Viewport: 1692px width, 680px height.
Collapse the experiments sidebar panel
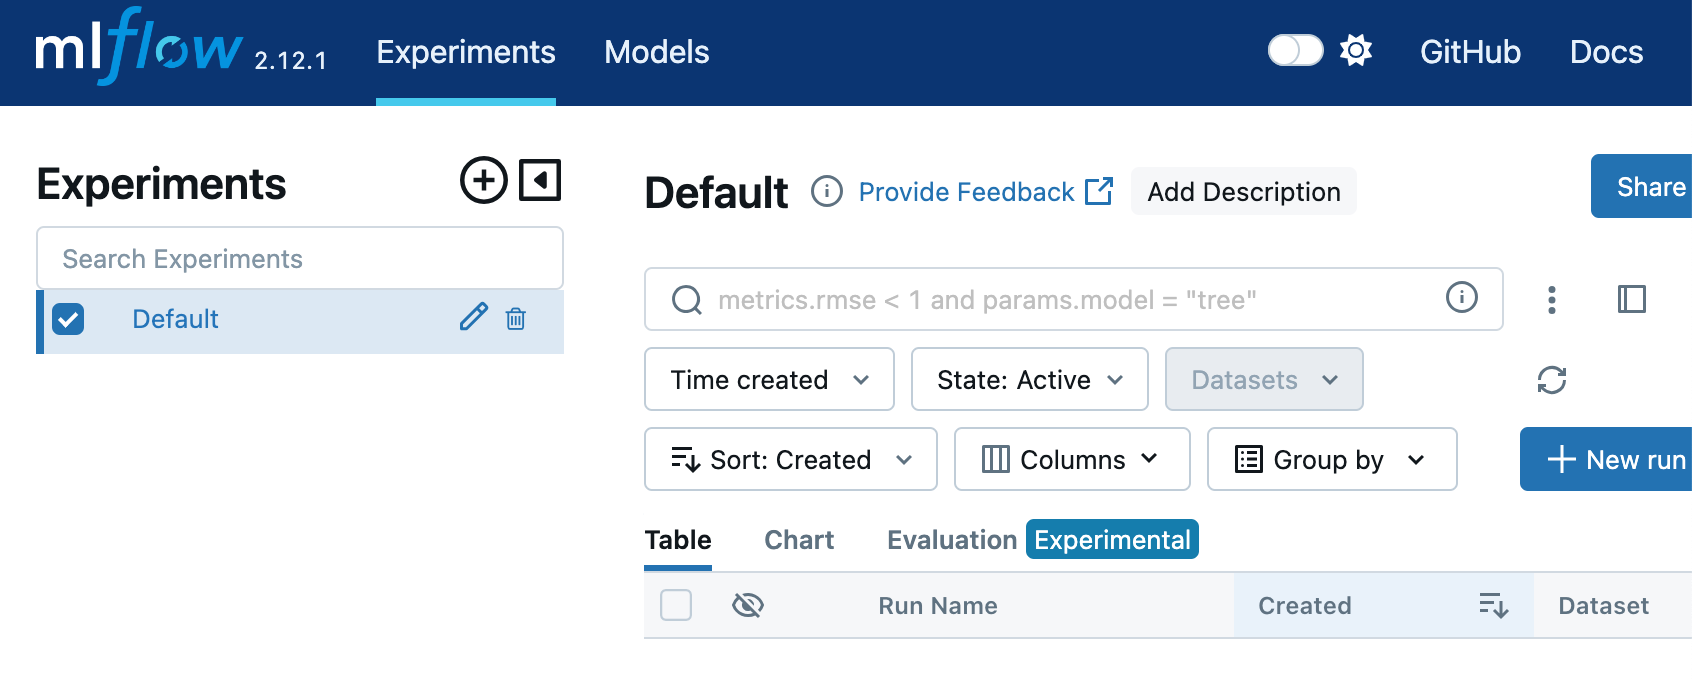click(x=540, y=180)
